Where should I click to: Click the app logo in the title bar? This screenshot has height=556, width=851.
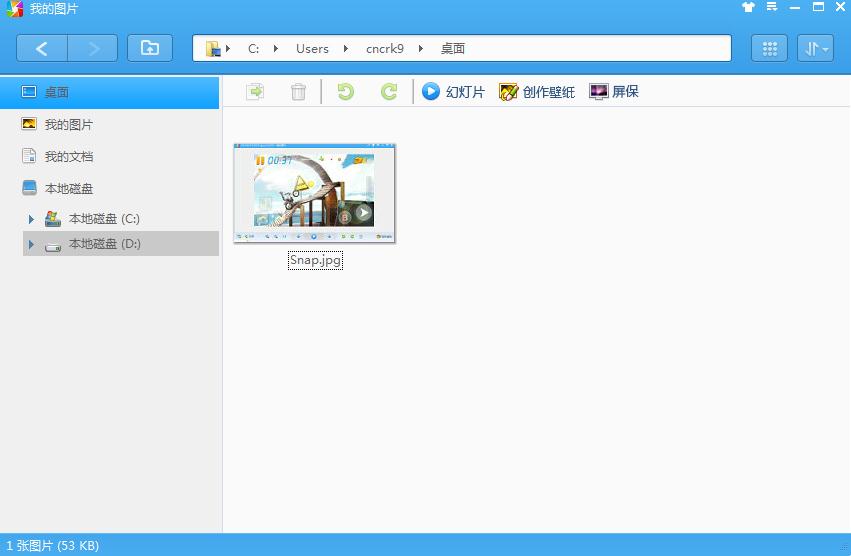(15, 9)
